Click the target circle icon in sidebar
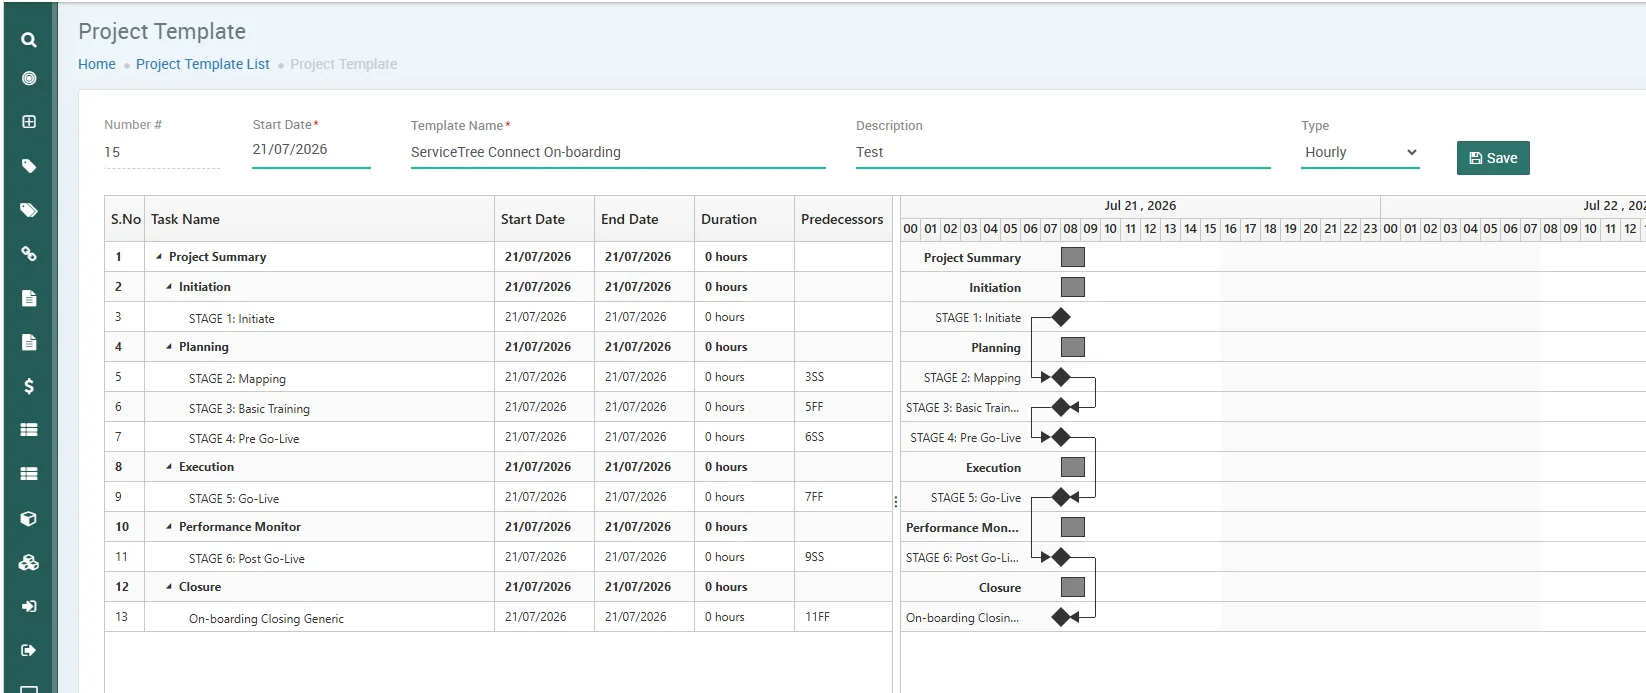This screenshot has width=1646, height=693. point(29,78)
